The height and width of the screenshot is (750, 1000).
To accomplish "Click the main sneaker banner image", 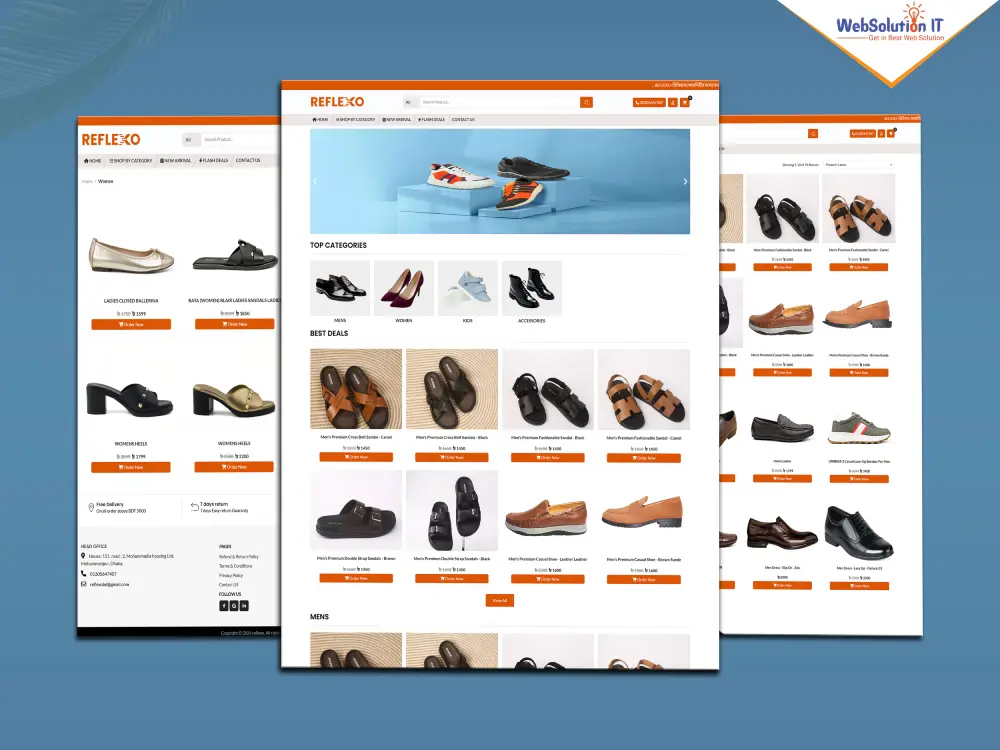I will coord(500,181).
